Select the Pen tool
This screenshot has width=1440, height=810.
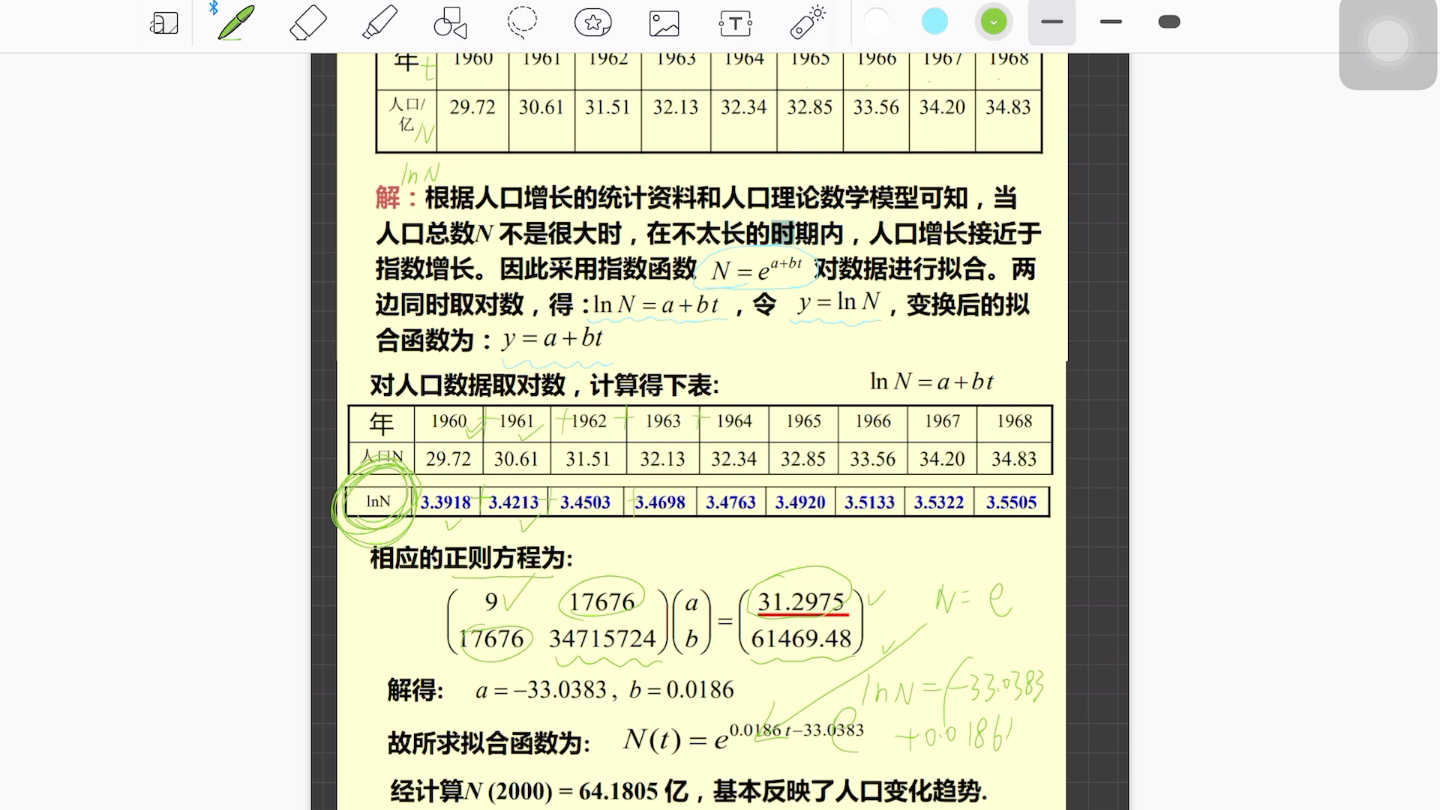236,22
